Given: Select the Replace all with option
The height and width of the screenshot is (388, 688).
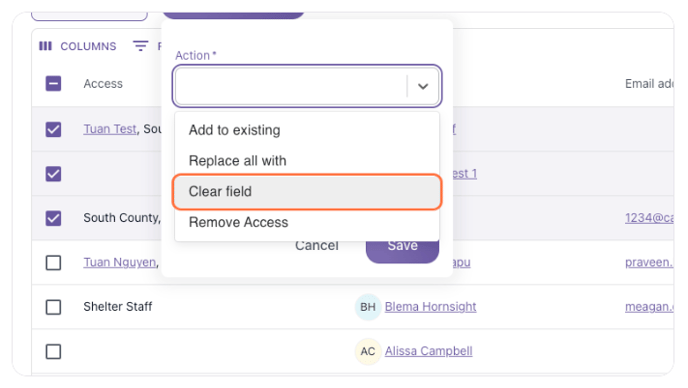Looking at the screenshot, I should (x=307, y=161).
